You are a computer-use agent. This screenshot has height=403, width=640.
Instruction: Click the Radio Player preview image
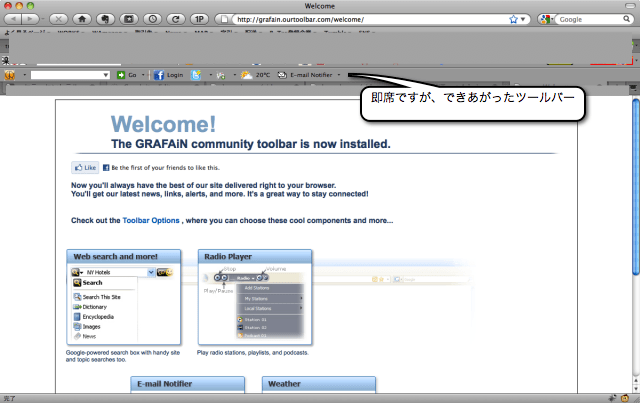pos(255,304)
